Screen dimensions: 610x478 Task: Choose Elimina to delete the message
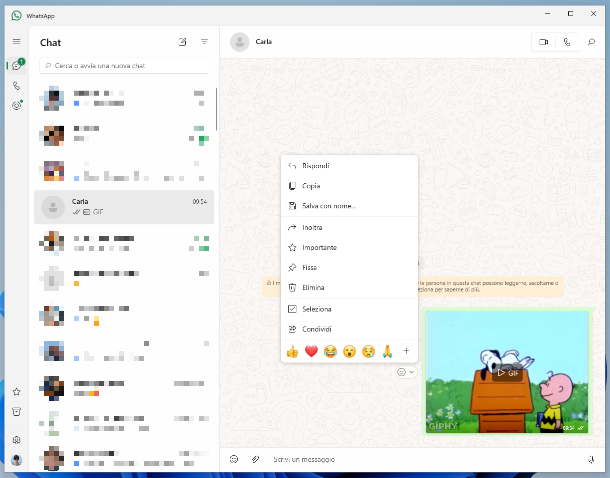349,287
